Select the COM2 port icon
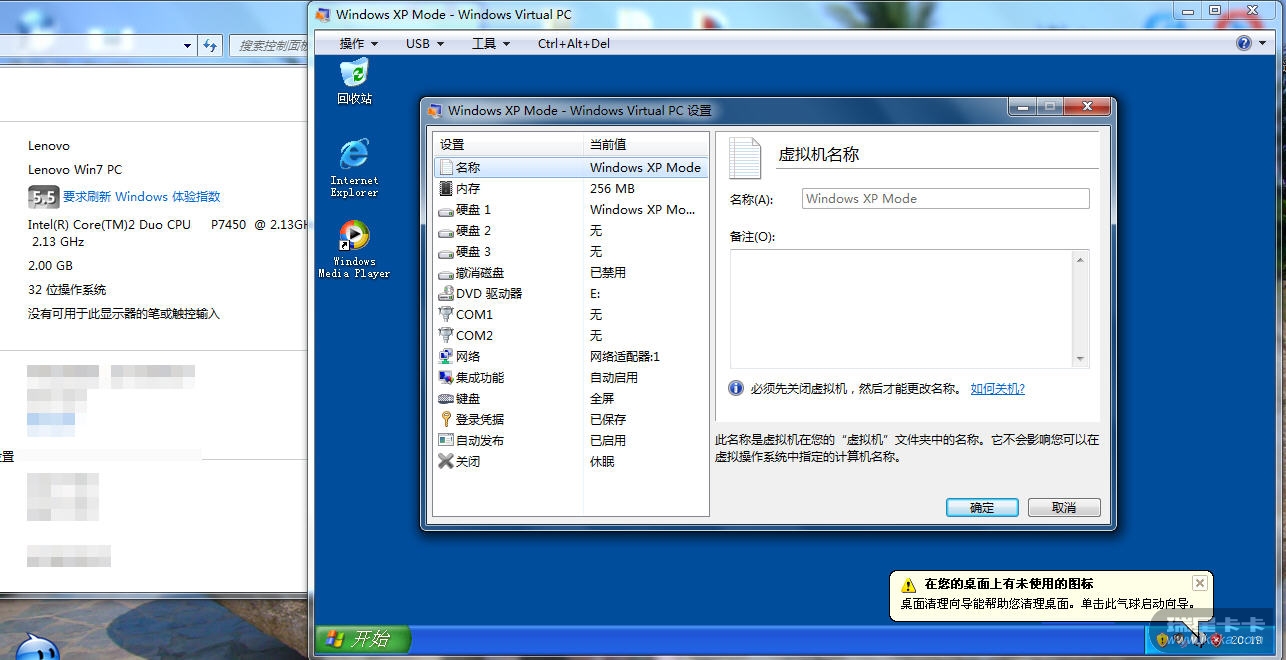The width and height of the screenshot is (1286, 660). click(x=446, y=336)
